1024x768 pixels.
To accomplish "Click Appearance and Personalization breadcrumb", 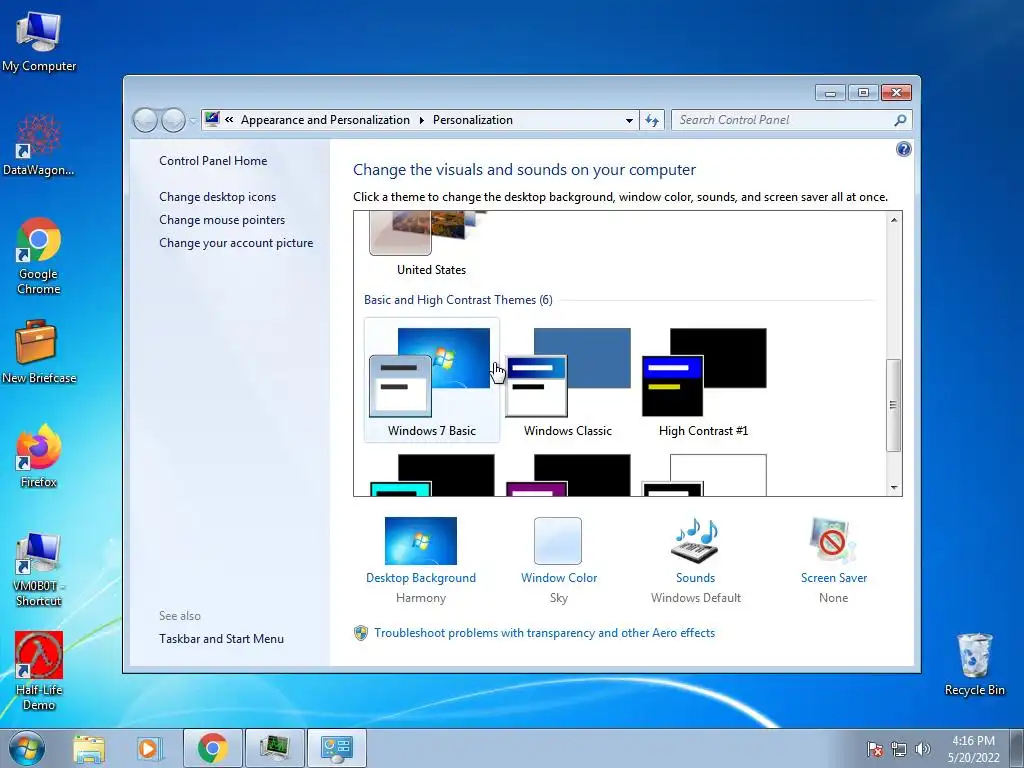I will click(x=325, y=120).
